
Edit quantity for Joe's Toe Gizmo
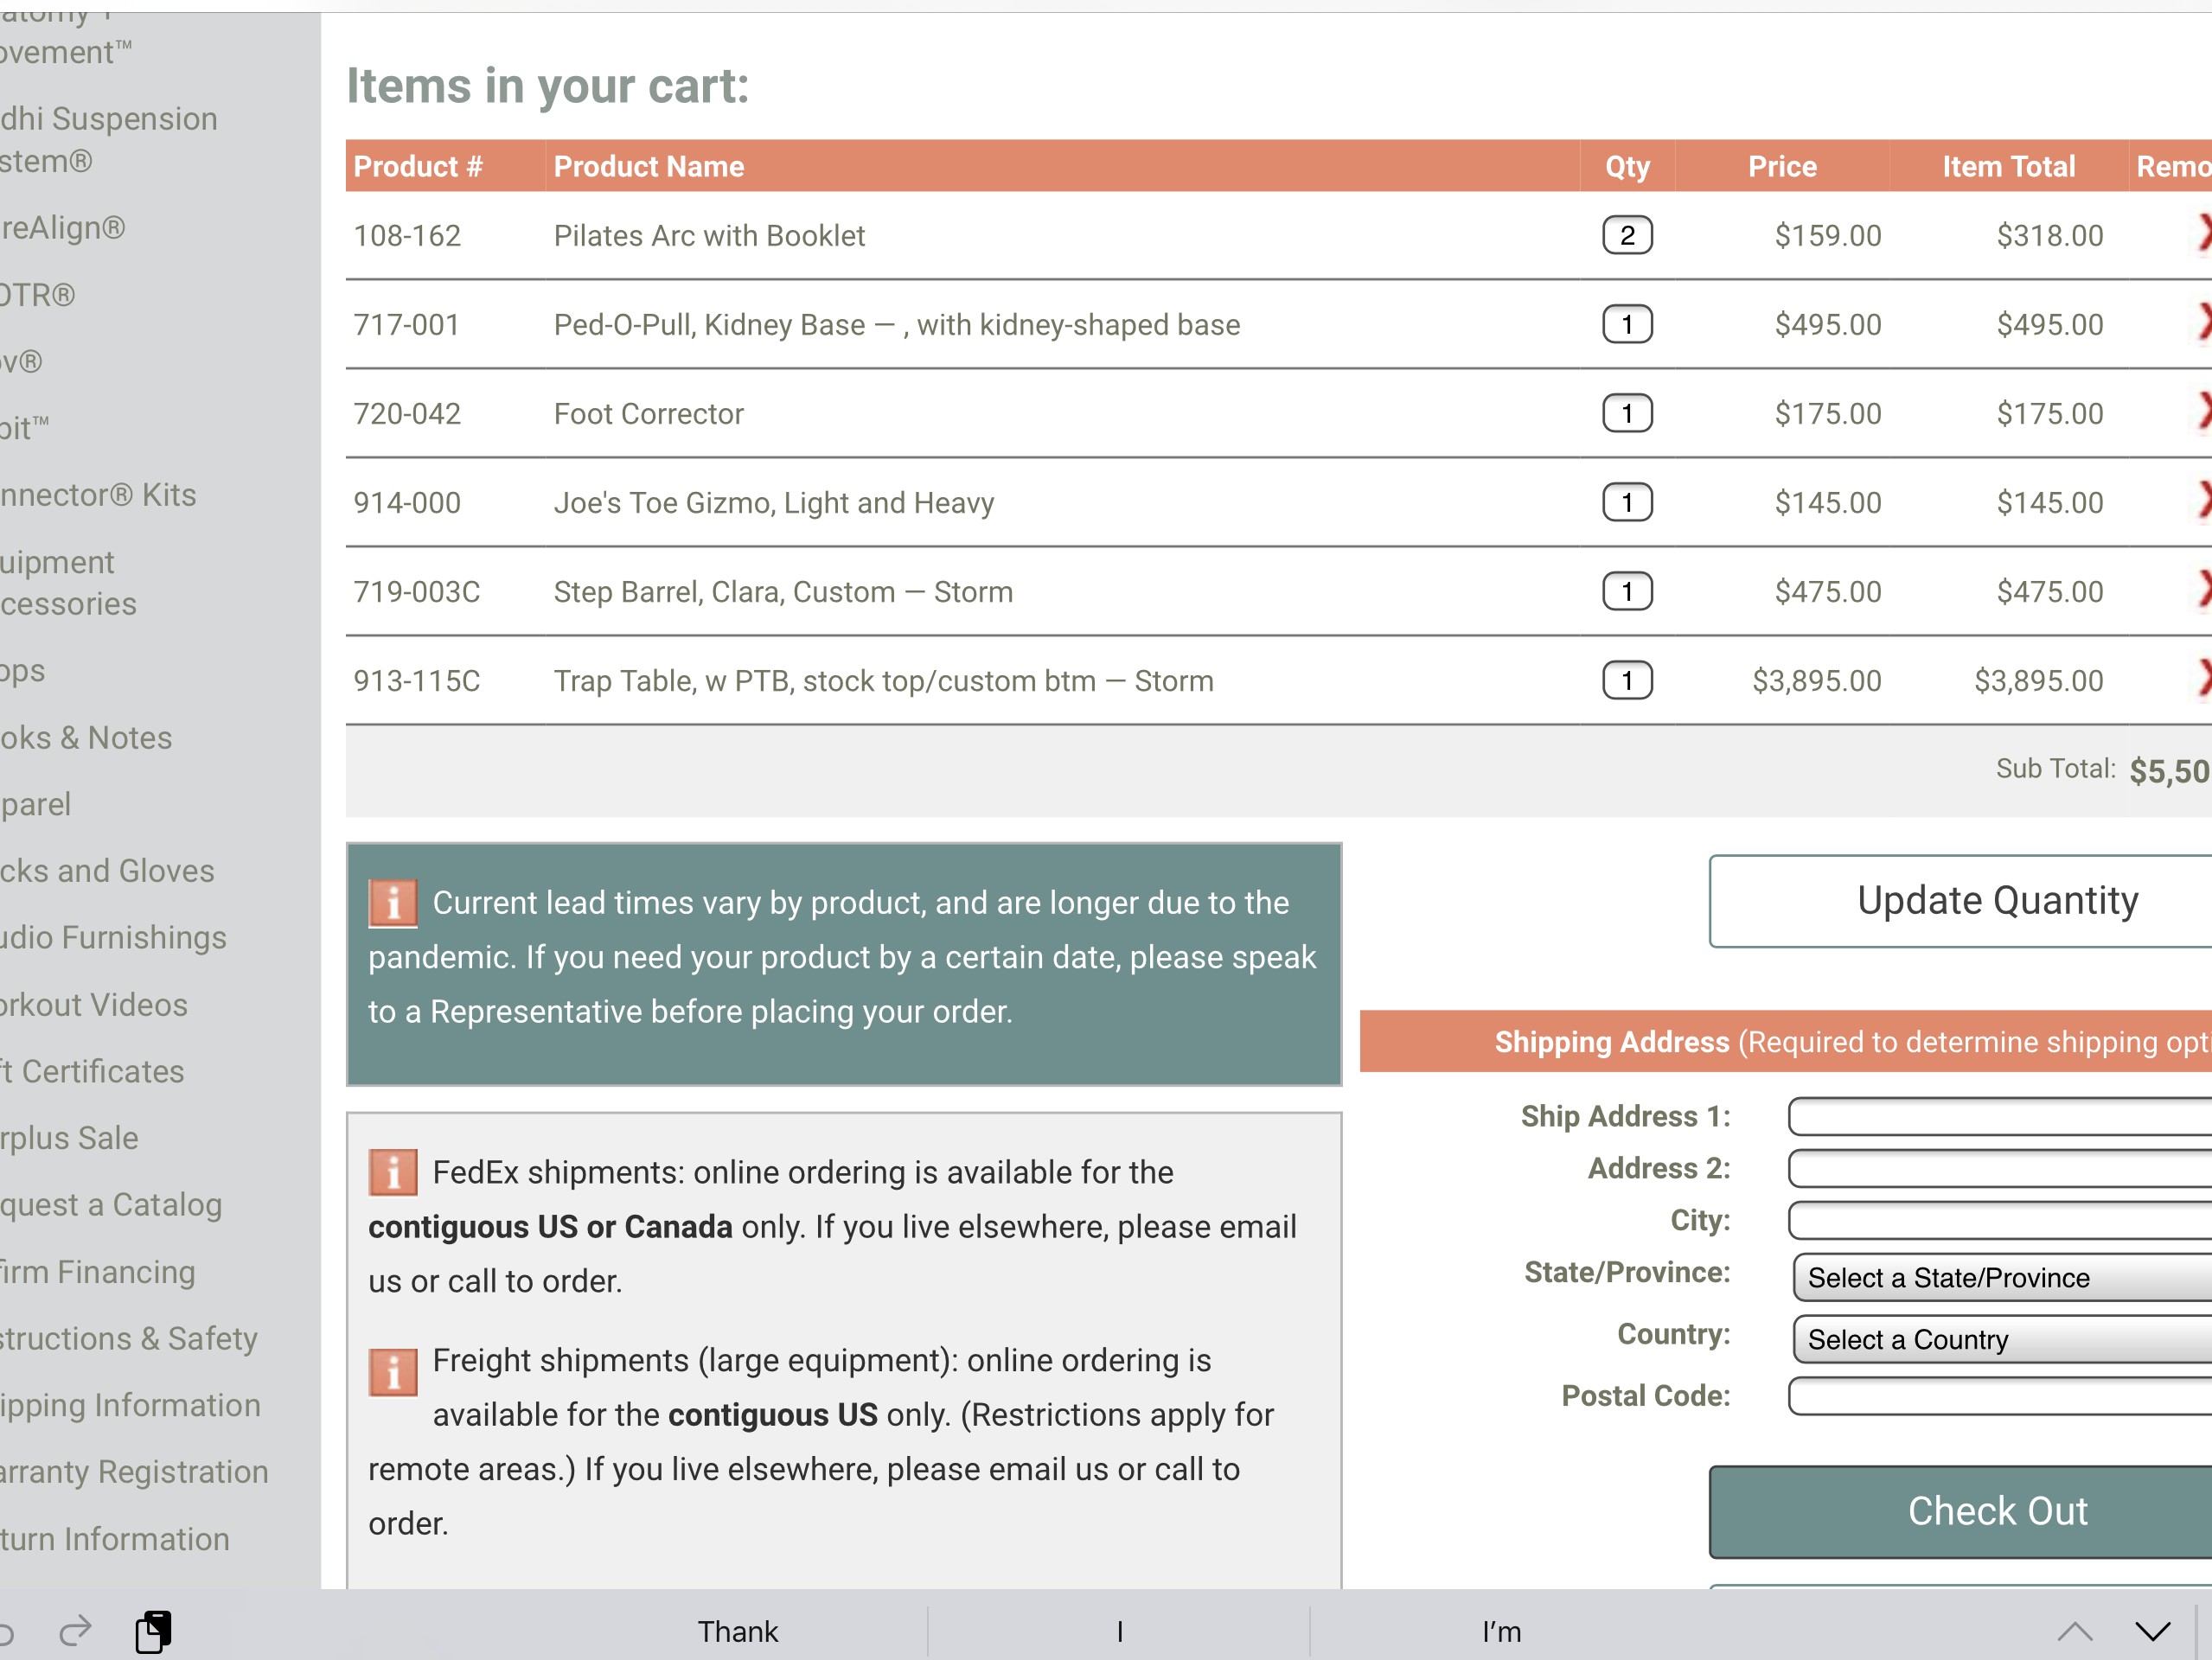pos(1627,502)
